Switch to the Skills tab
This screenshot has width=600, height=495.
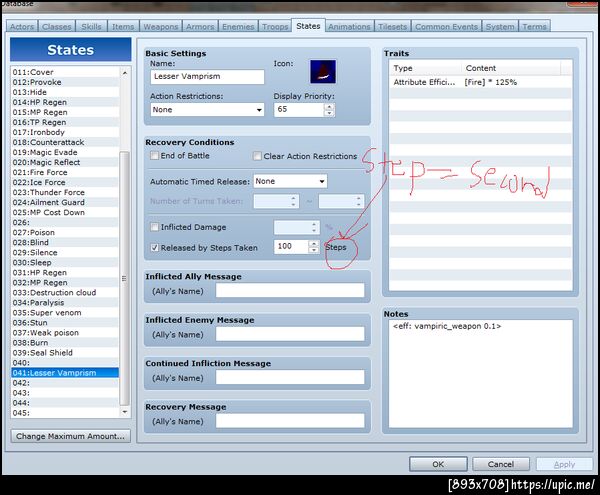click(91, 26)
